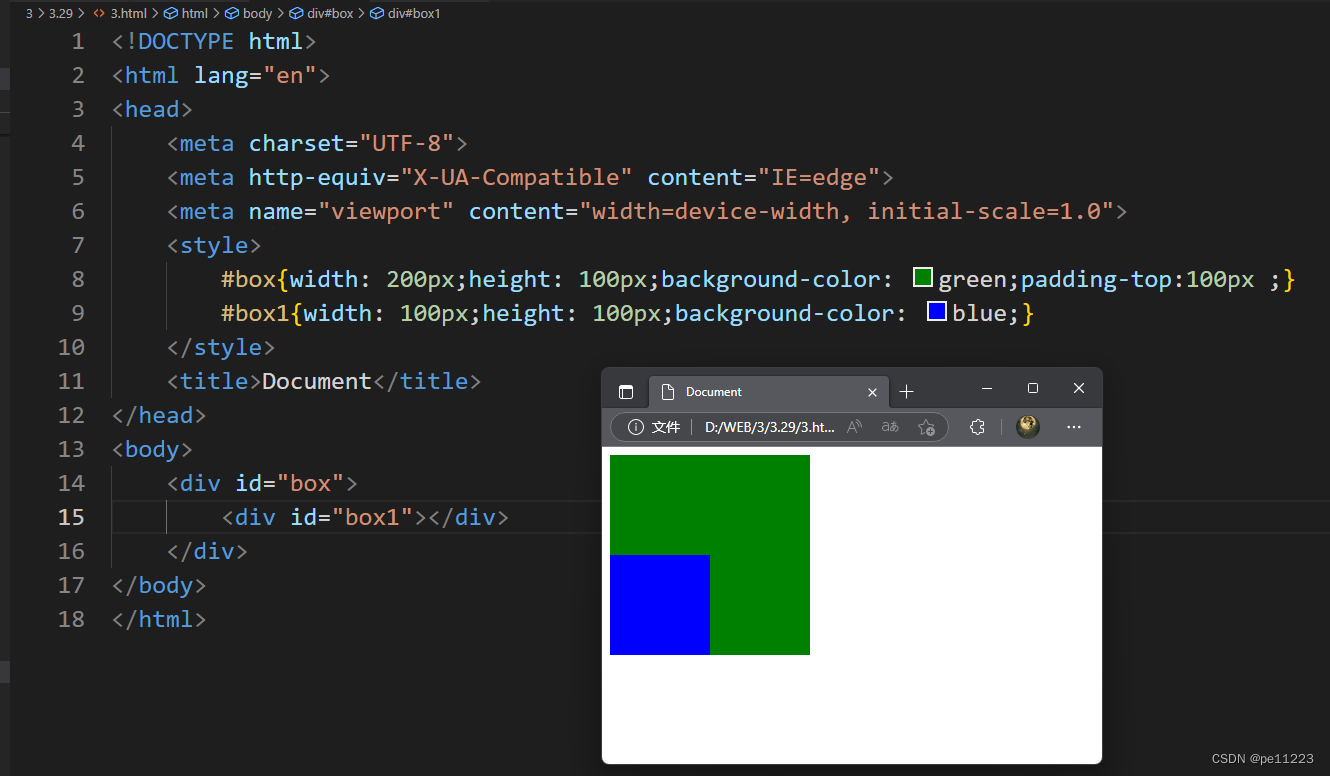
Task: Click the 'IE=edge' content value
Action: [x=818, y=177]
